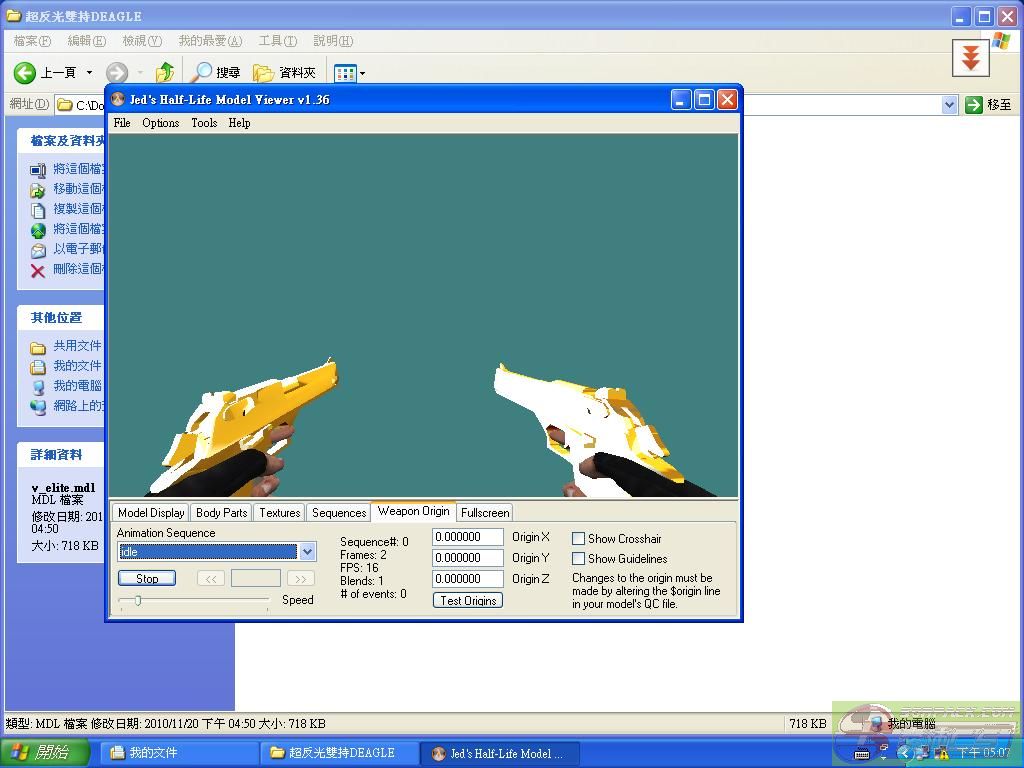Click the copy-this-file task icon
Image resolution: width=1024 pixels, height=768 pixels.
[38, 210]
